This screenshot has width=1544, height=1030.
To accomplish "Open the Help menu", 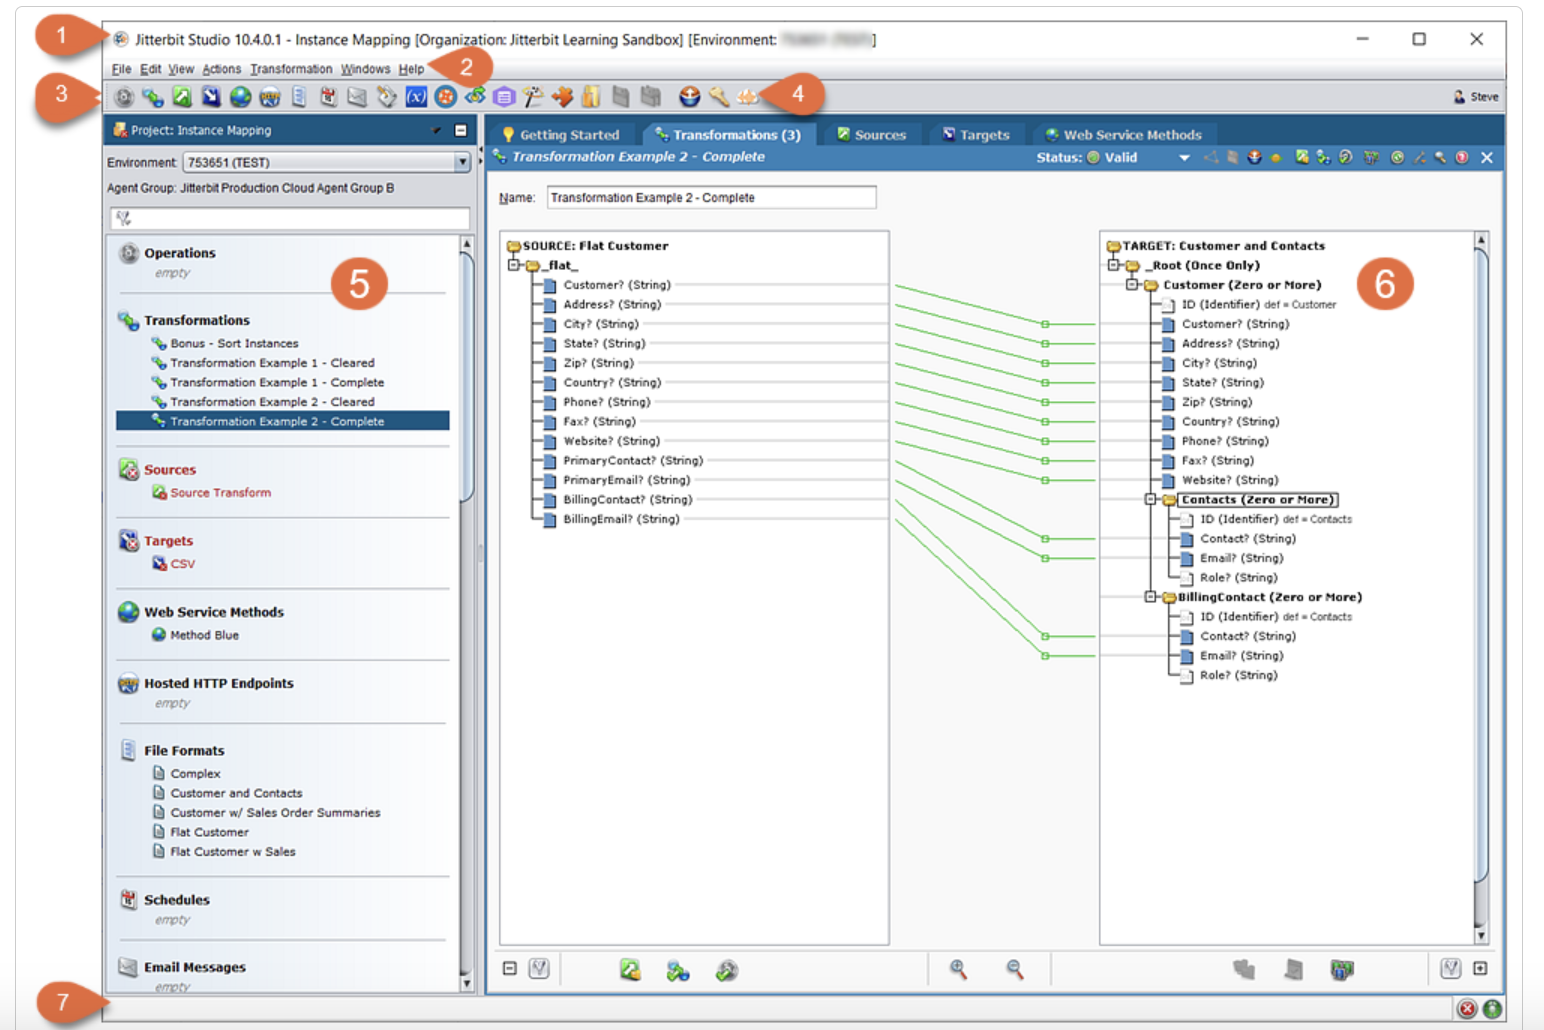I will click(x=411, y=69).
